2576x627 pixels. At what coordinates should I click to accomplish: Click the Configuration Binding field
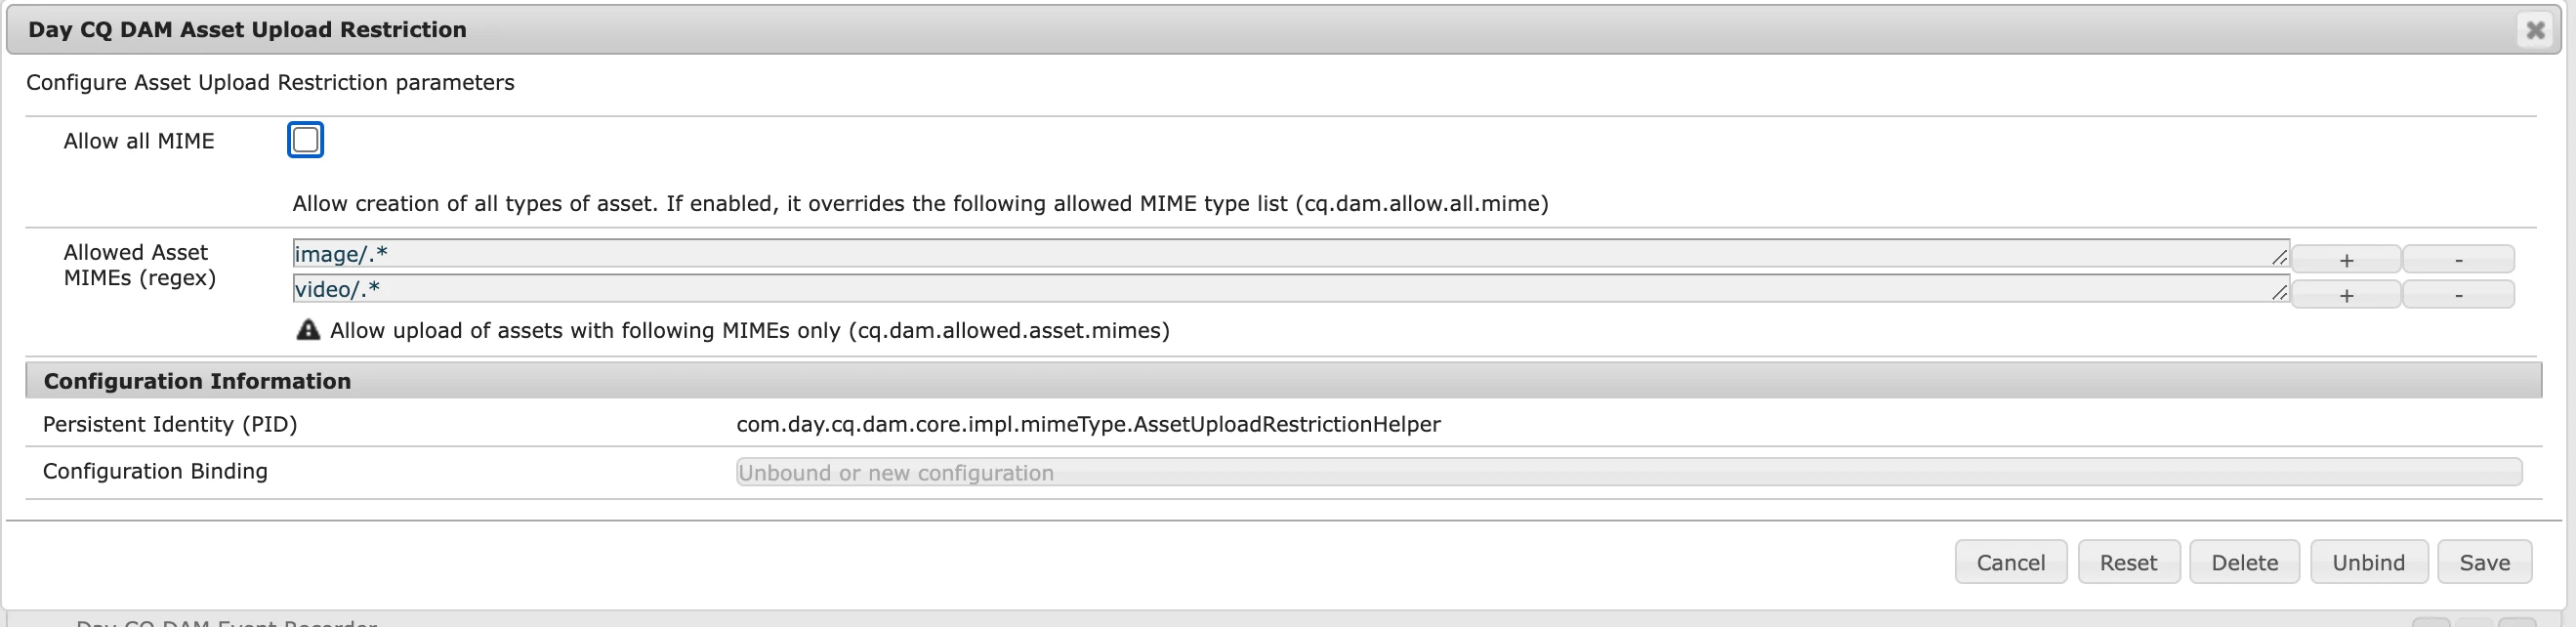(1628, 472)
